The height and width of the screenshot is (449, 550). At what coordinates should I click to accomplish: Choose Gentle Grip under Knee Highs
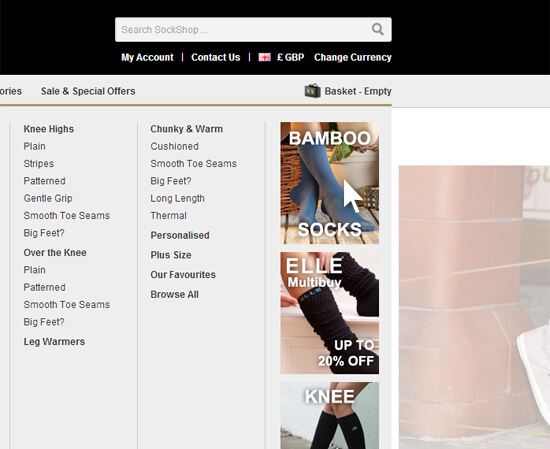click(x=48, y=198)
